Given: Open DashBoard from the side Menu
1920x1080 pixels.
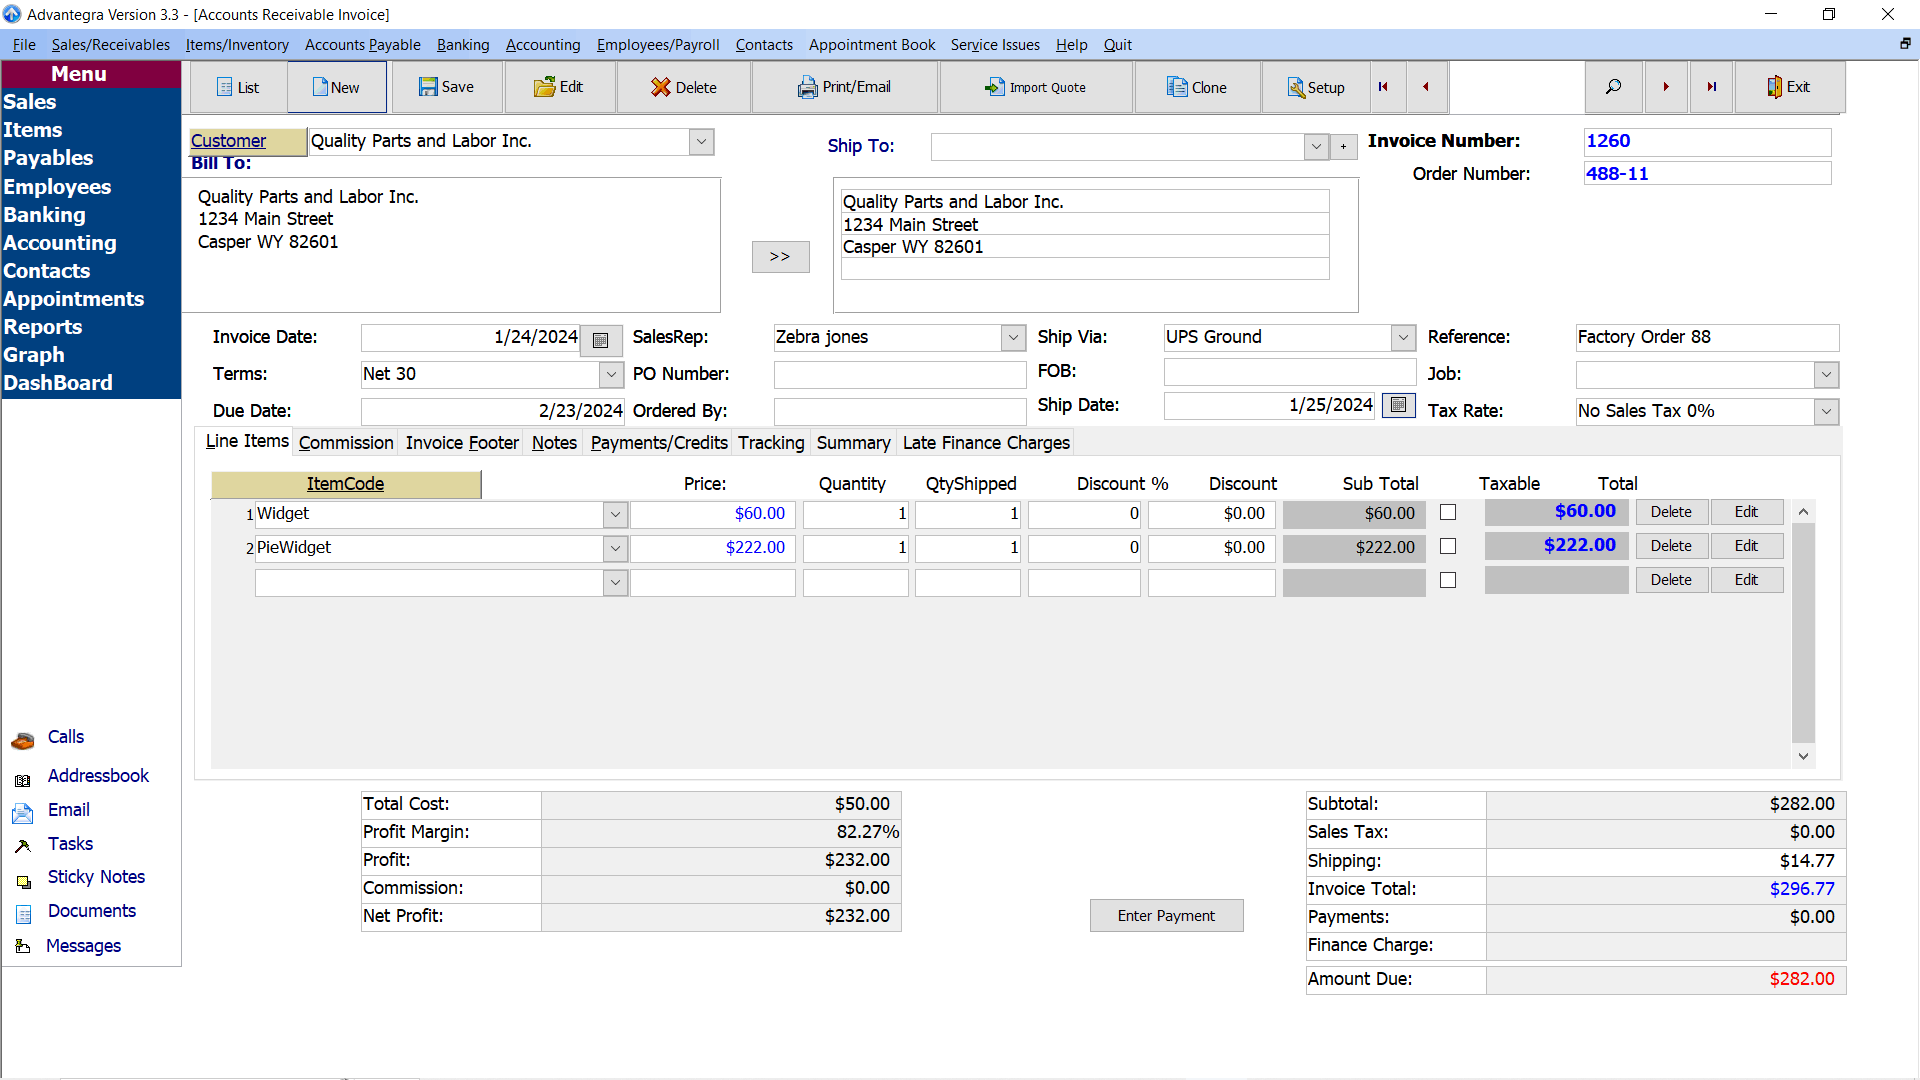Looking at the screenshot, I should pos(58,383).
